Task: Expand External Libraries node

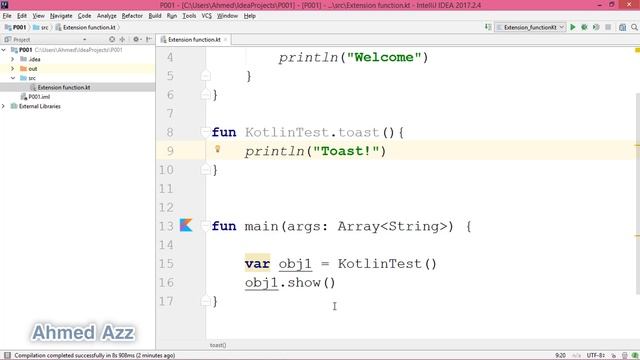Action: tap(4, 106)
